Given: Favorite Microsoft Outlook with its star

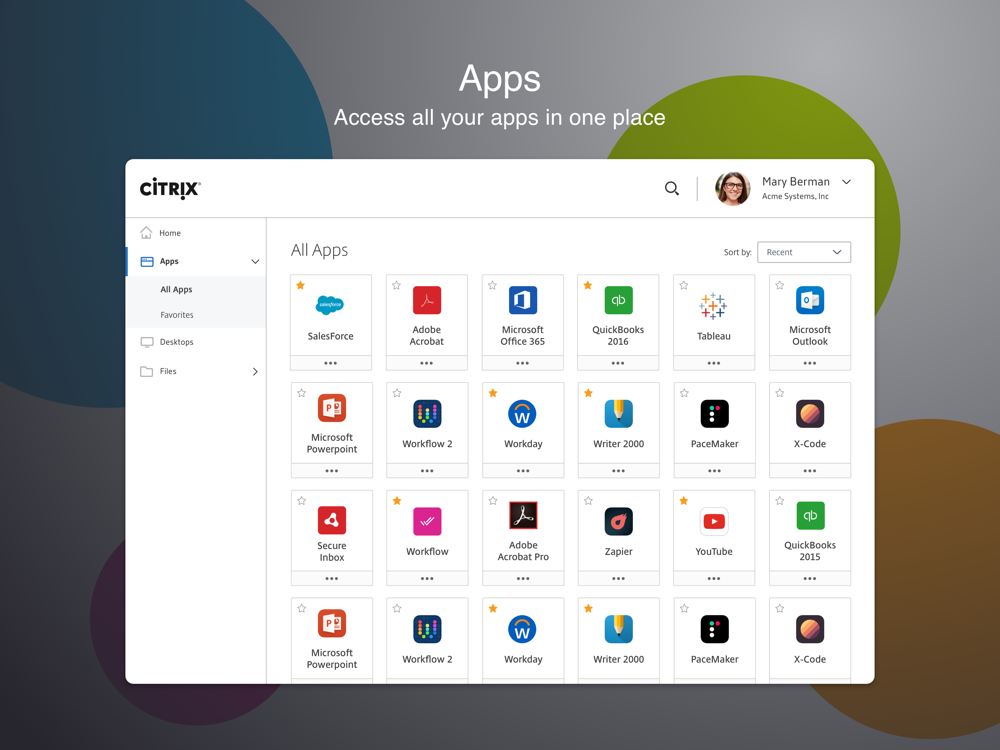Looking at the screenshot, I should pyautogui.click(x=779, y=285).
